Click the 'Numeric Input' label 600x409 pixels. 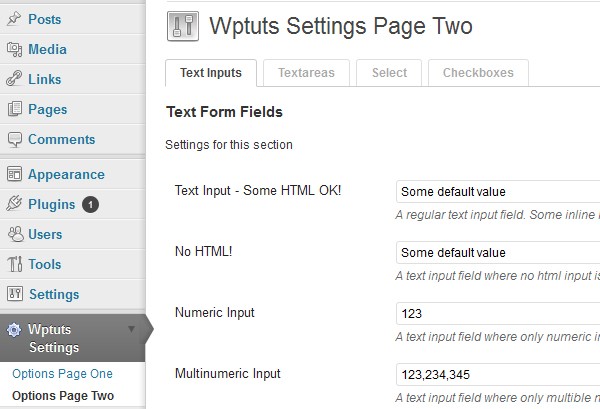pyautogui.click(x=215, y=312)
